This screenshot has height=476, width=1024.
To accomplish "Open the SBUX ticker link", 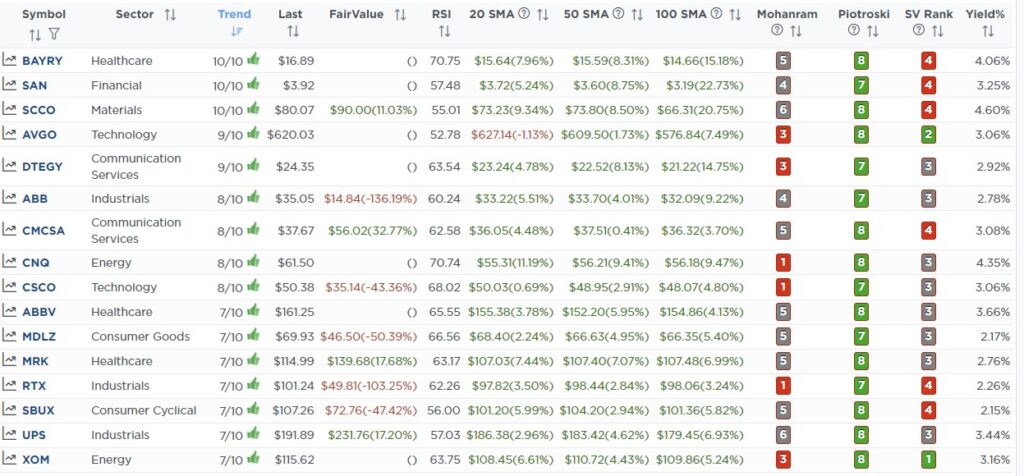I will 39,410.
